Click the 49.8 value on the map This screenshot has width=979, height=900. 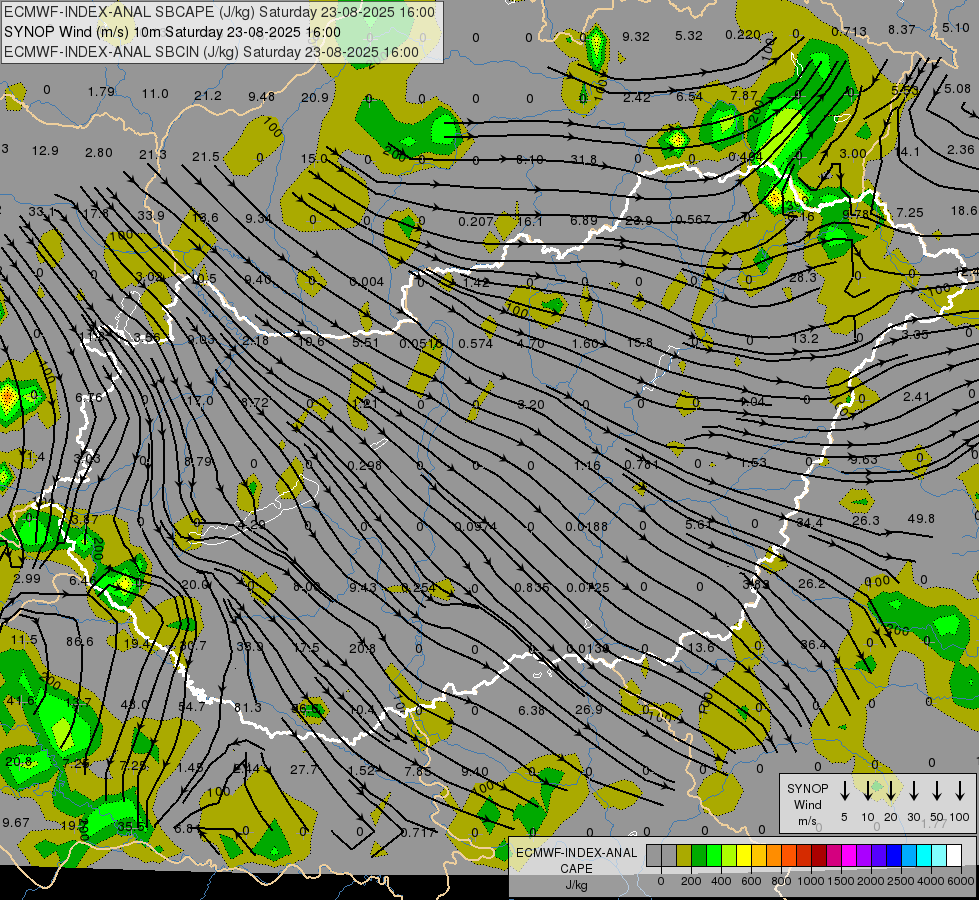click(921, 518)
